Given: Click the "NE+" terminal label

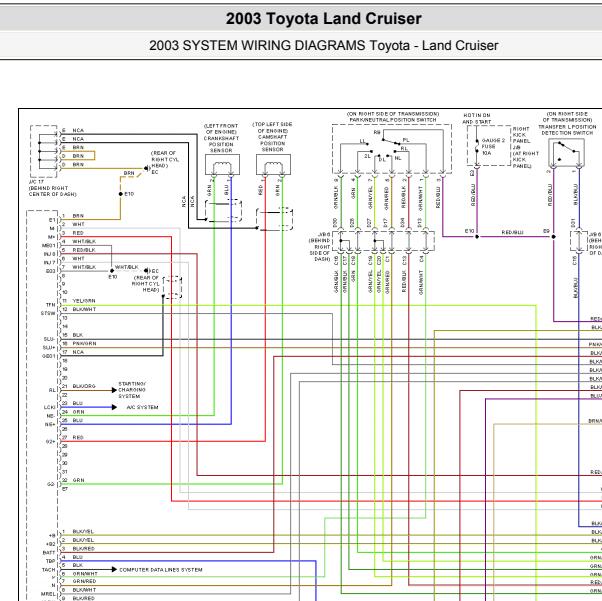Looking at the screenshot, I should pyautogui.click(x=50, y=425).
